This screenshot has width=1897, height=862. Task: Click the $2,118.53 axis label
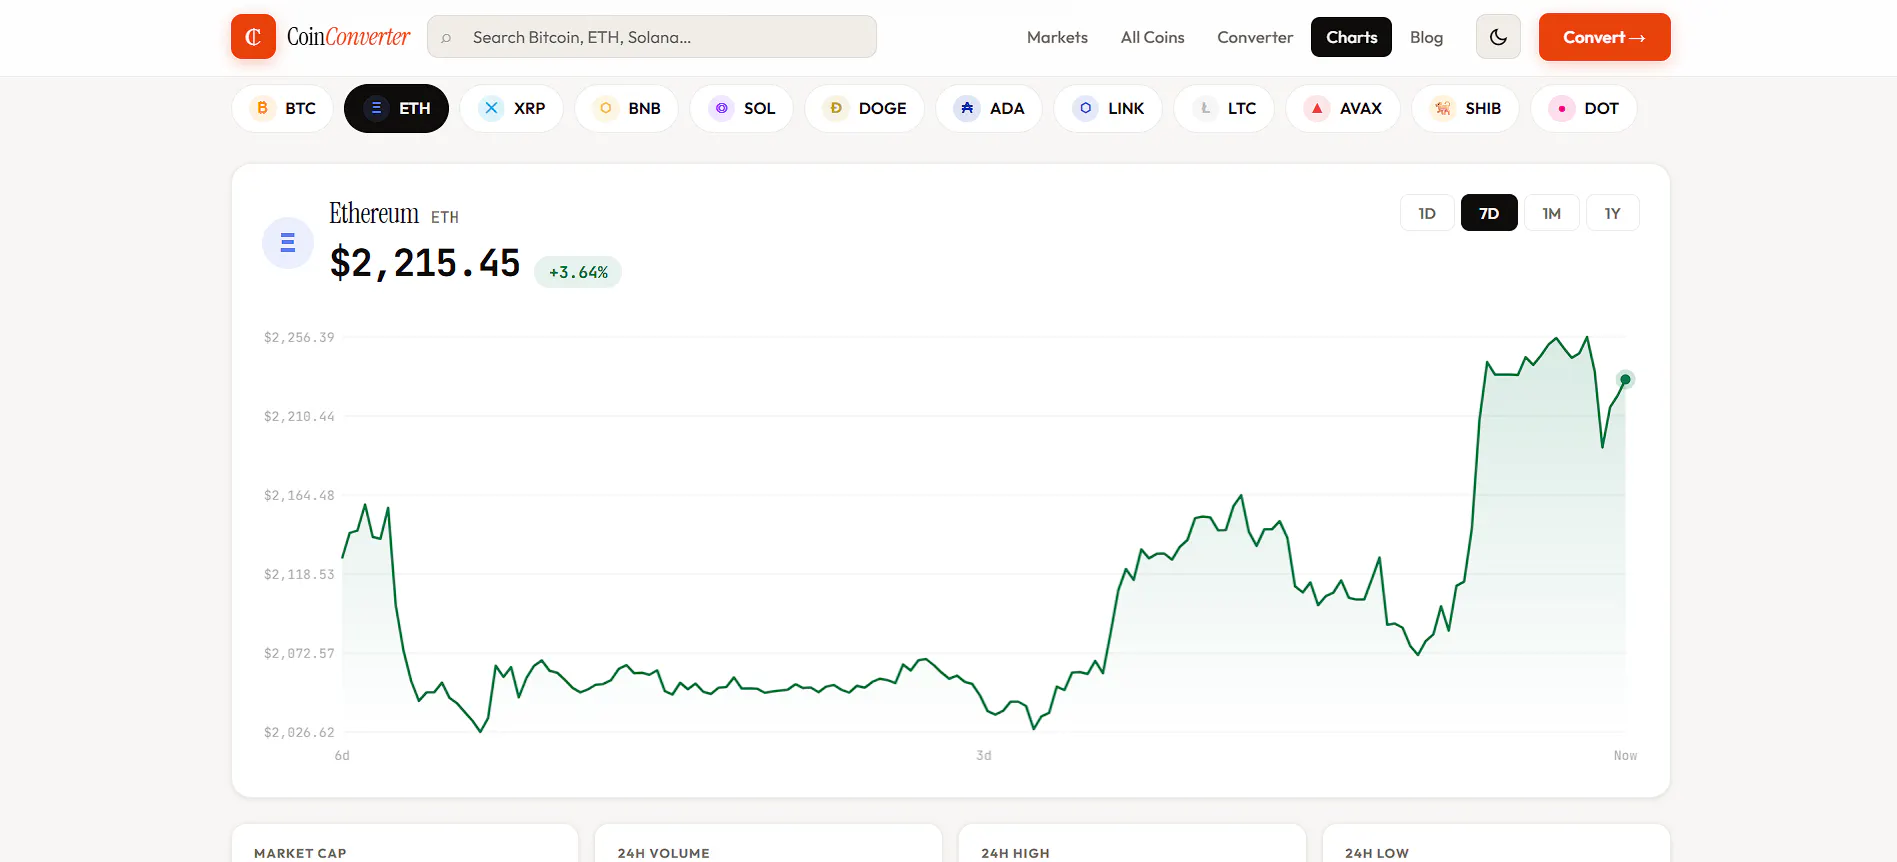click(299, 574)
